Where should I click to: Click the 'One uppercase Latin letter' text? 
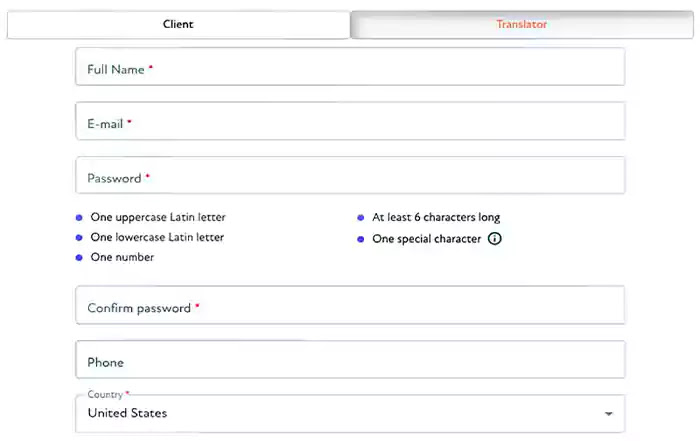click(x=158, y=217)
